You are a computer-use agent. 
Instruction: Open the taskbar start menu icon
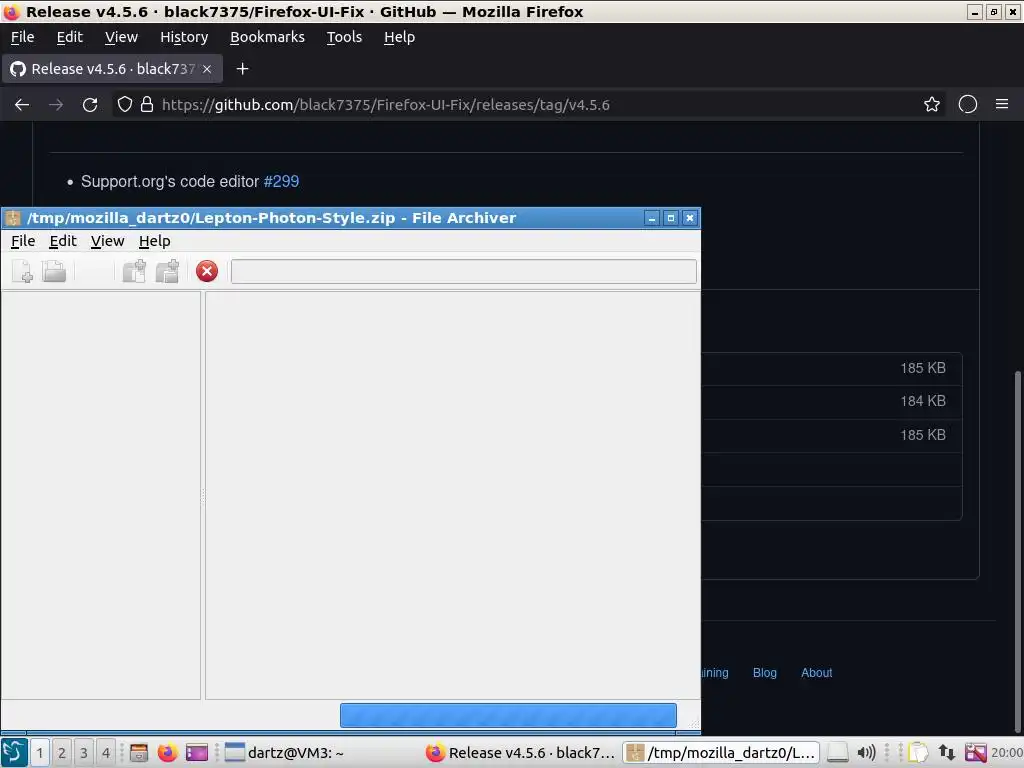click(14, 752)
